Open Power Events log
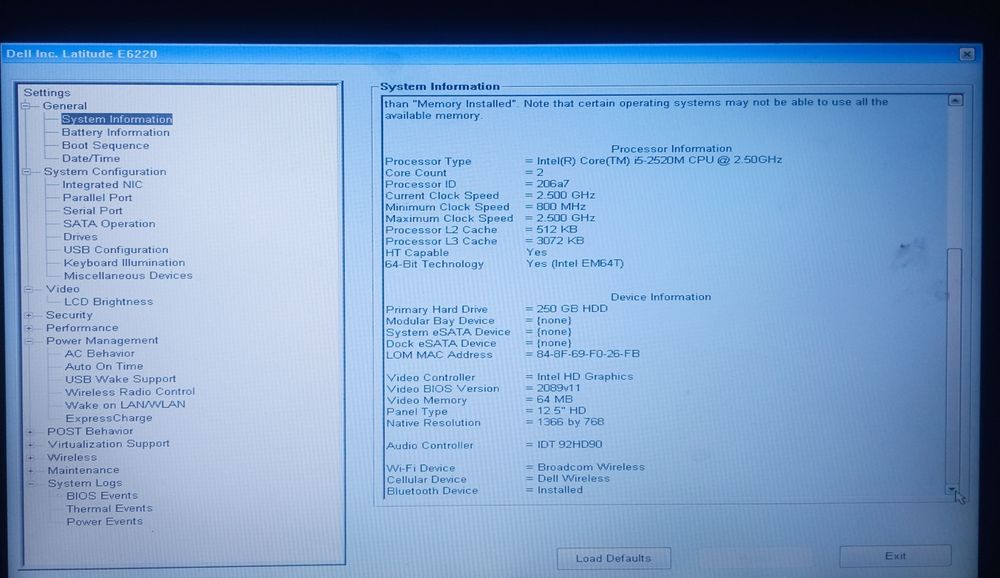Image resolution: width=1000 pixels, height=578 pixels. coord(105,522)
